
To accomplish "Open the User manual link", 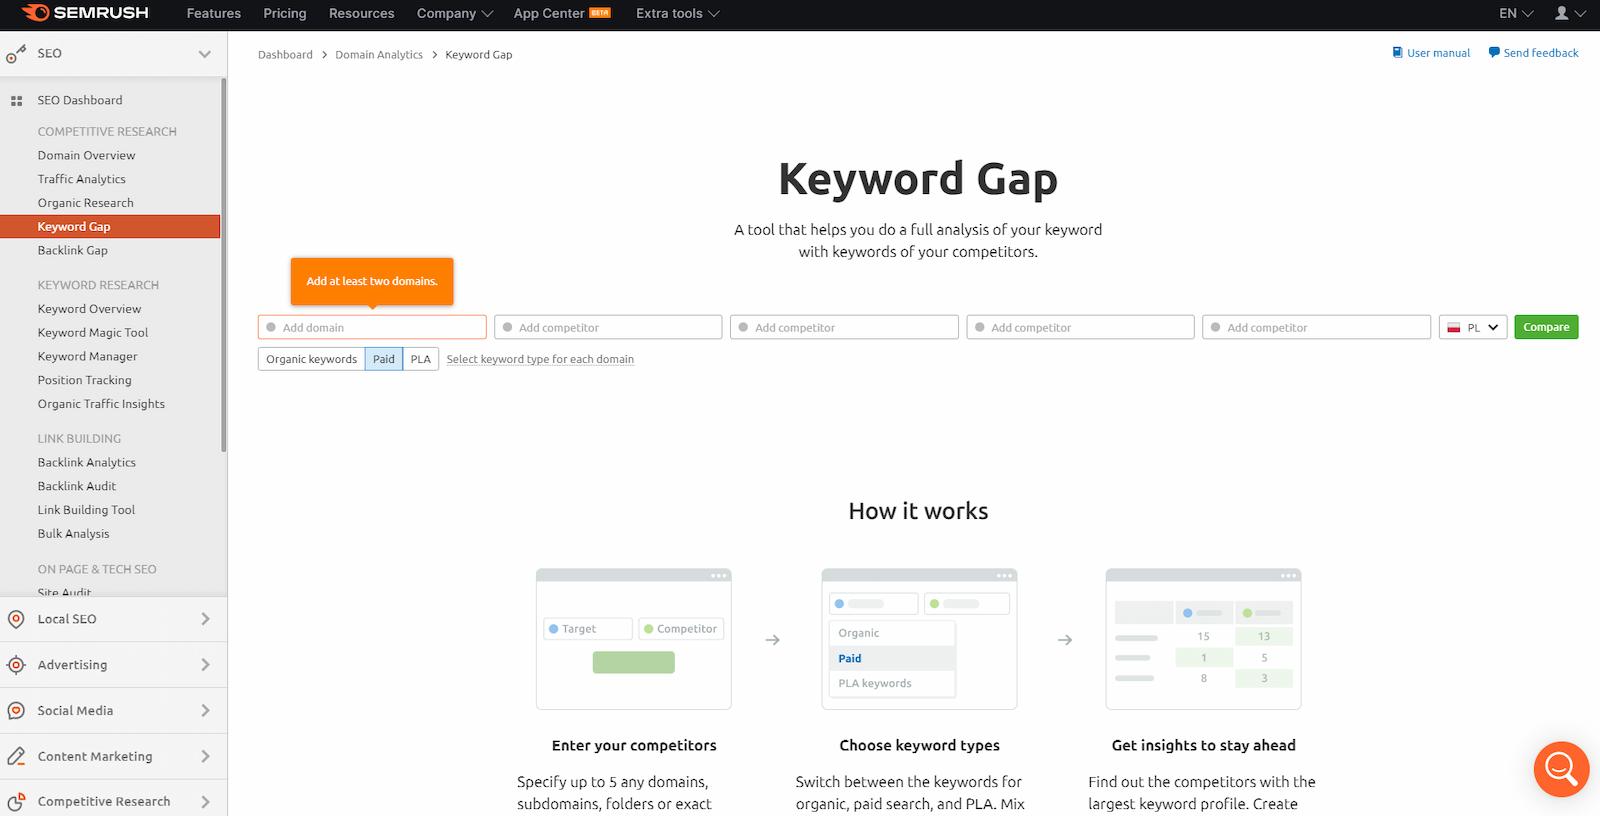I will [1438, 53].
